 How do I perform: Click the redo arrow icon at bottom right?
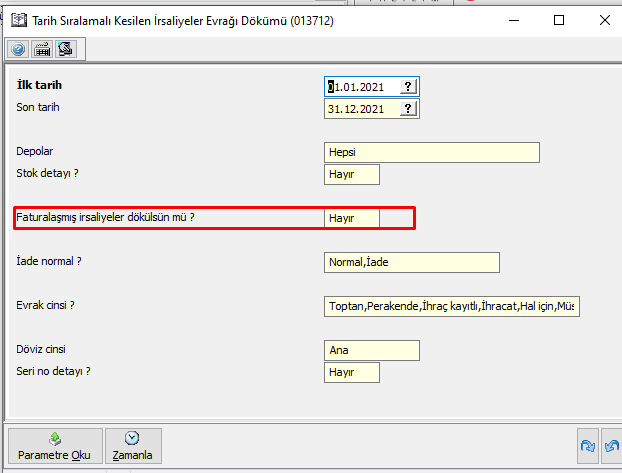coord(587,445)
